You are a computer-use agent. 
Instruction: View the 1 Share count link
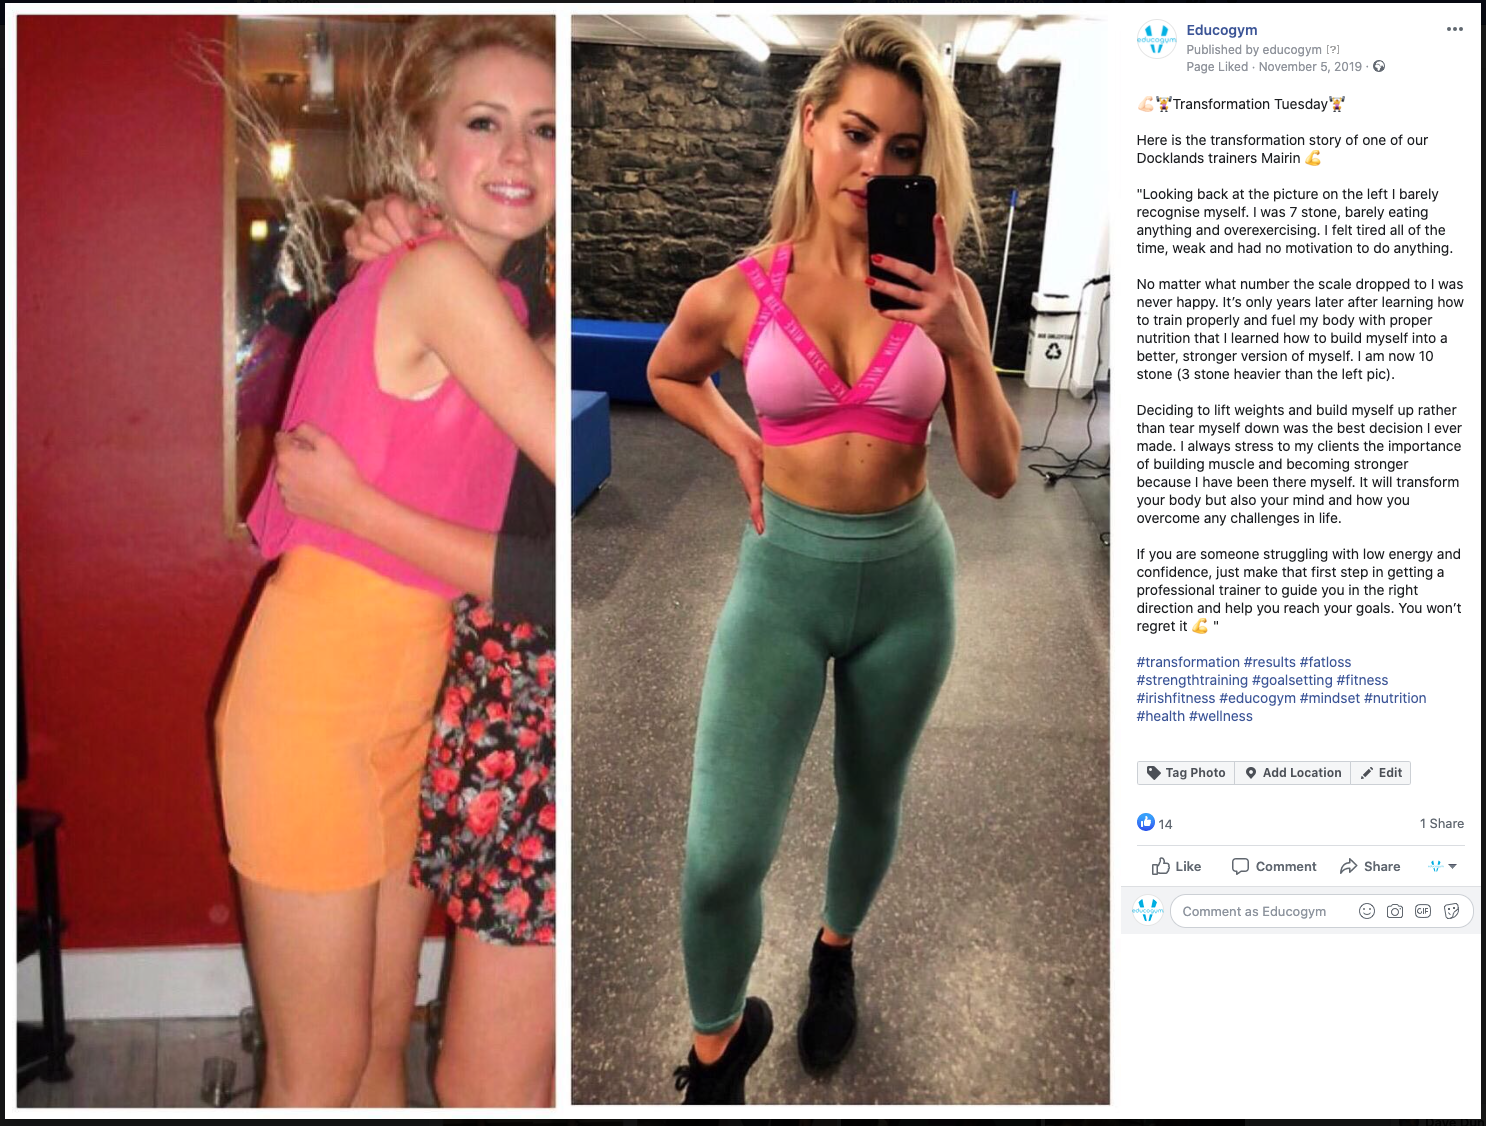click(1442, 824)
